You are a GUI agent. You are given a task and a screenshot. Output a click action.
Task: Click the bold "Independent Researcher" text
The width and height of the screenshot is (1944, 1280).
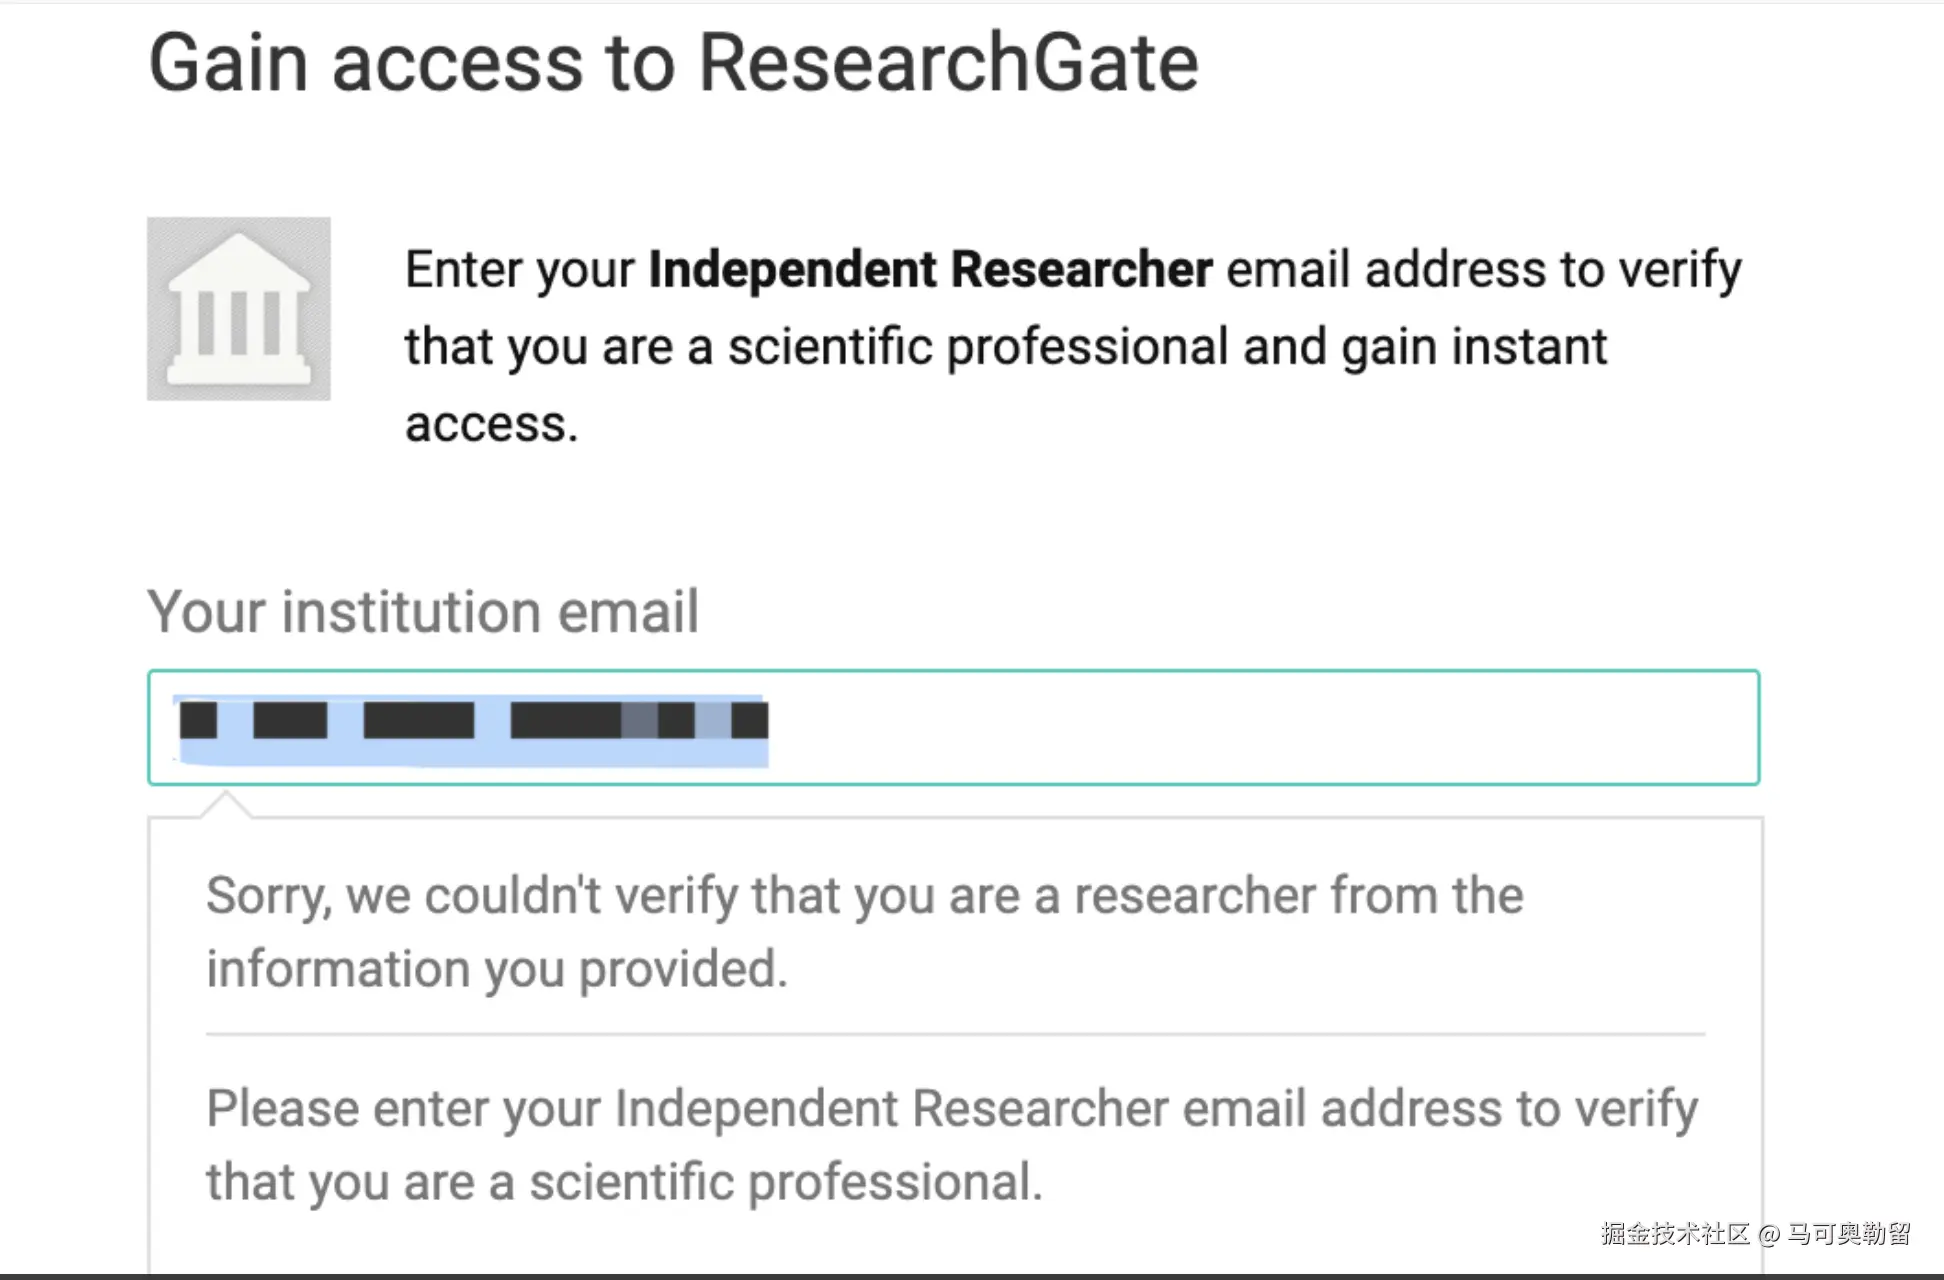click(930, 270)
